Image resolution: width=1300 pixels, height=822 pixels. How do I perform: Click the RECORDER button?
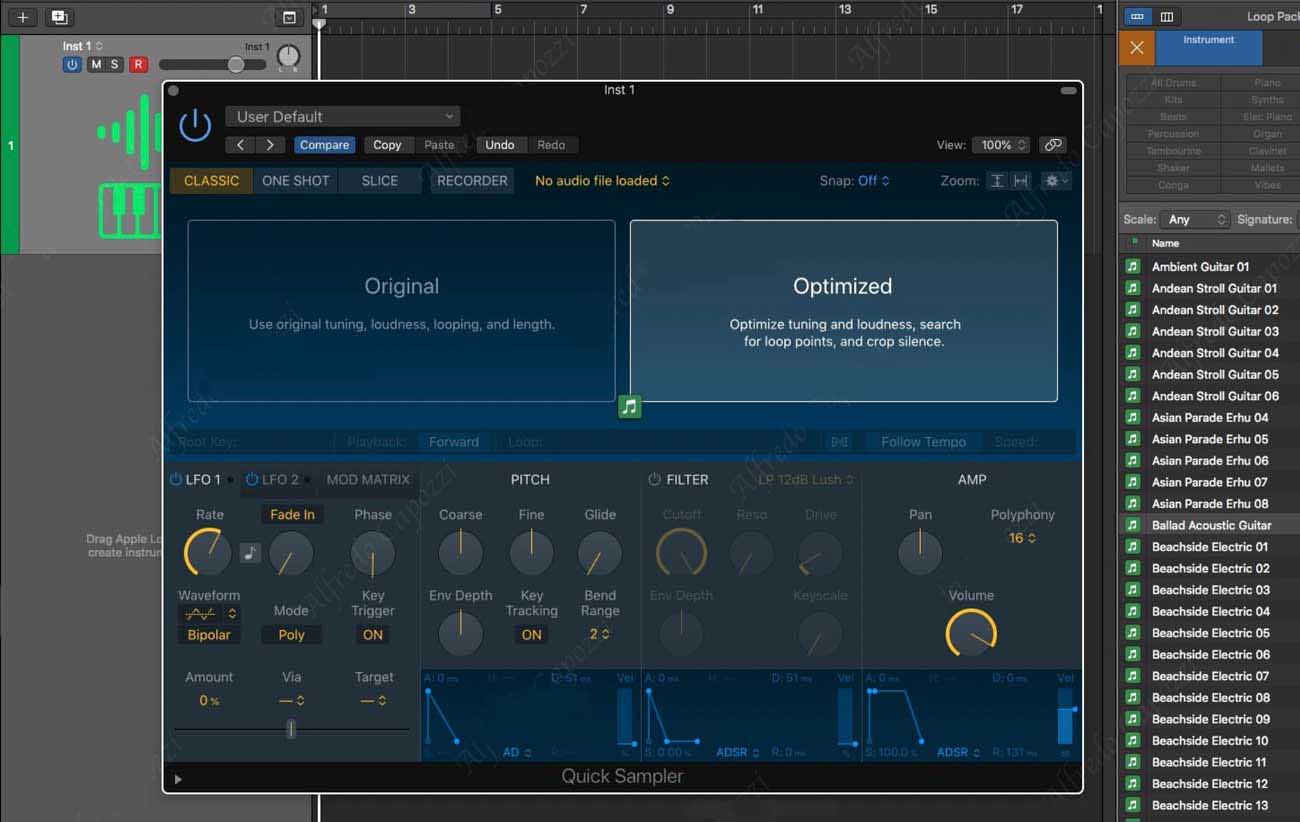(x=472, y=181)
